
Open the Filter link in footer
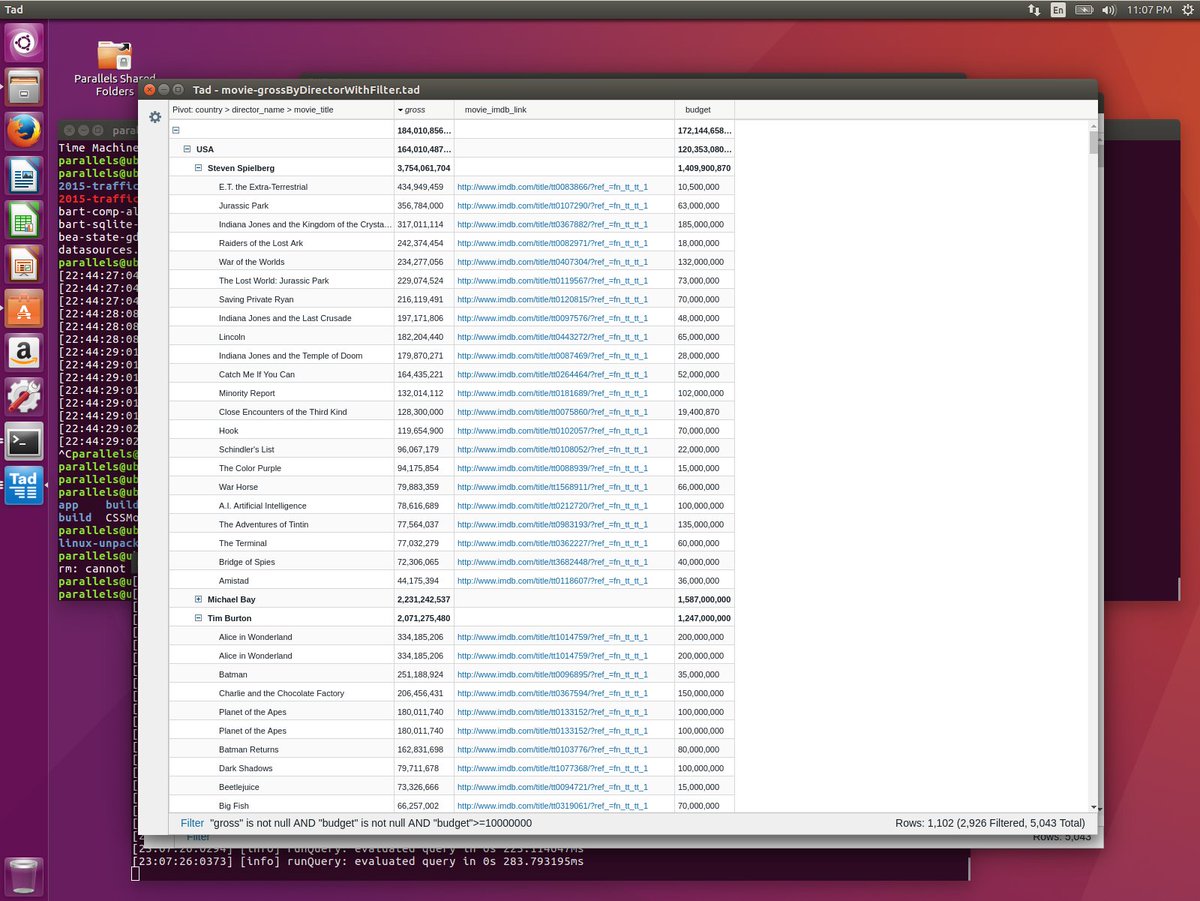pos(192,823)
